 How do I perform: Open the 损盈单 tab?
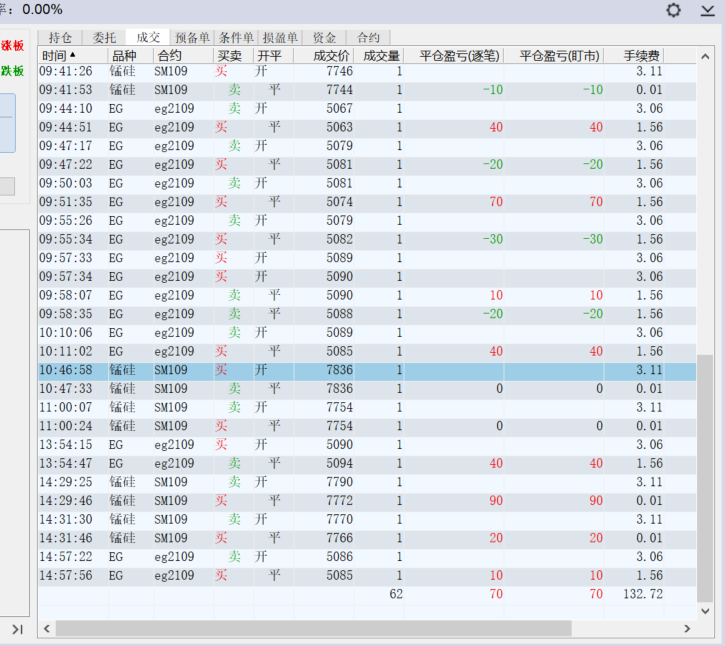(x=280, y=37)
